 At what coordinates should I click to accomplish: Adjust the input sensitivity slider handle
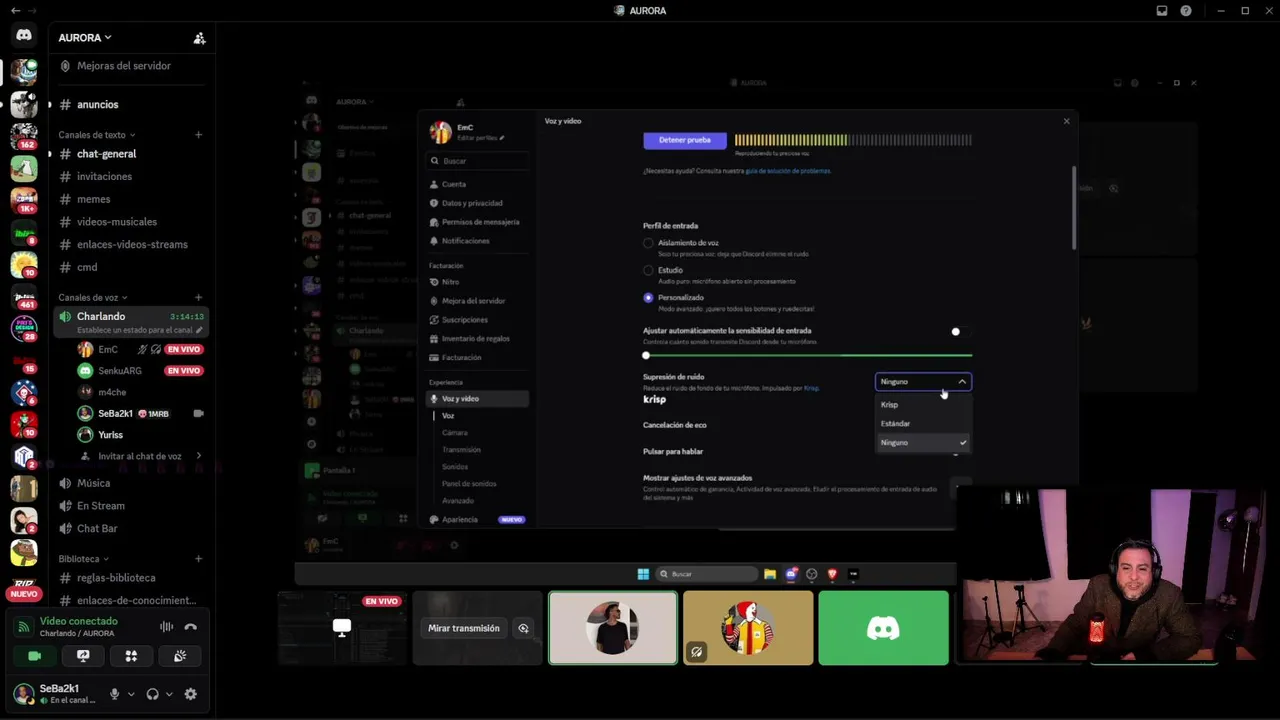pyautogui.click(x=646, y=355)
